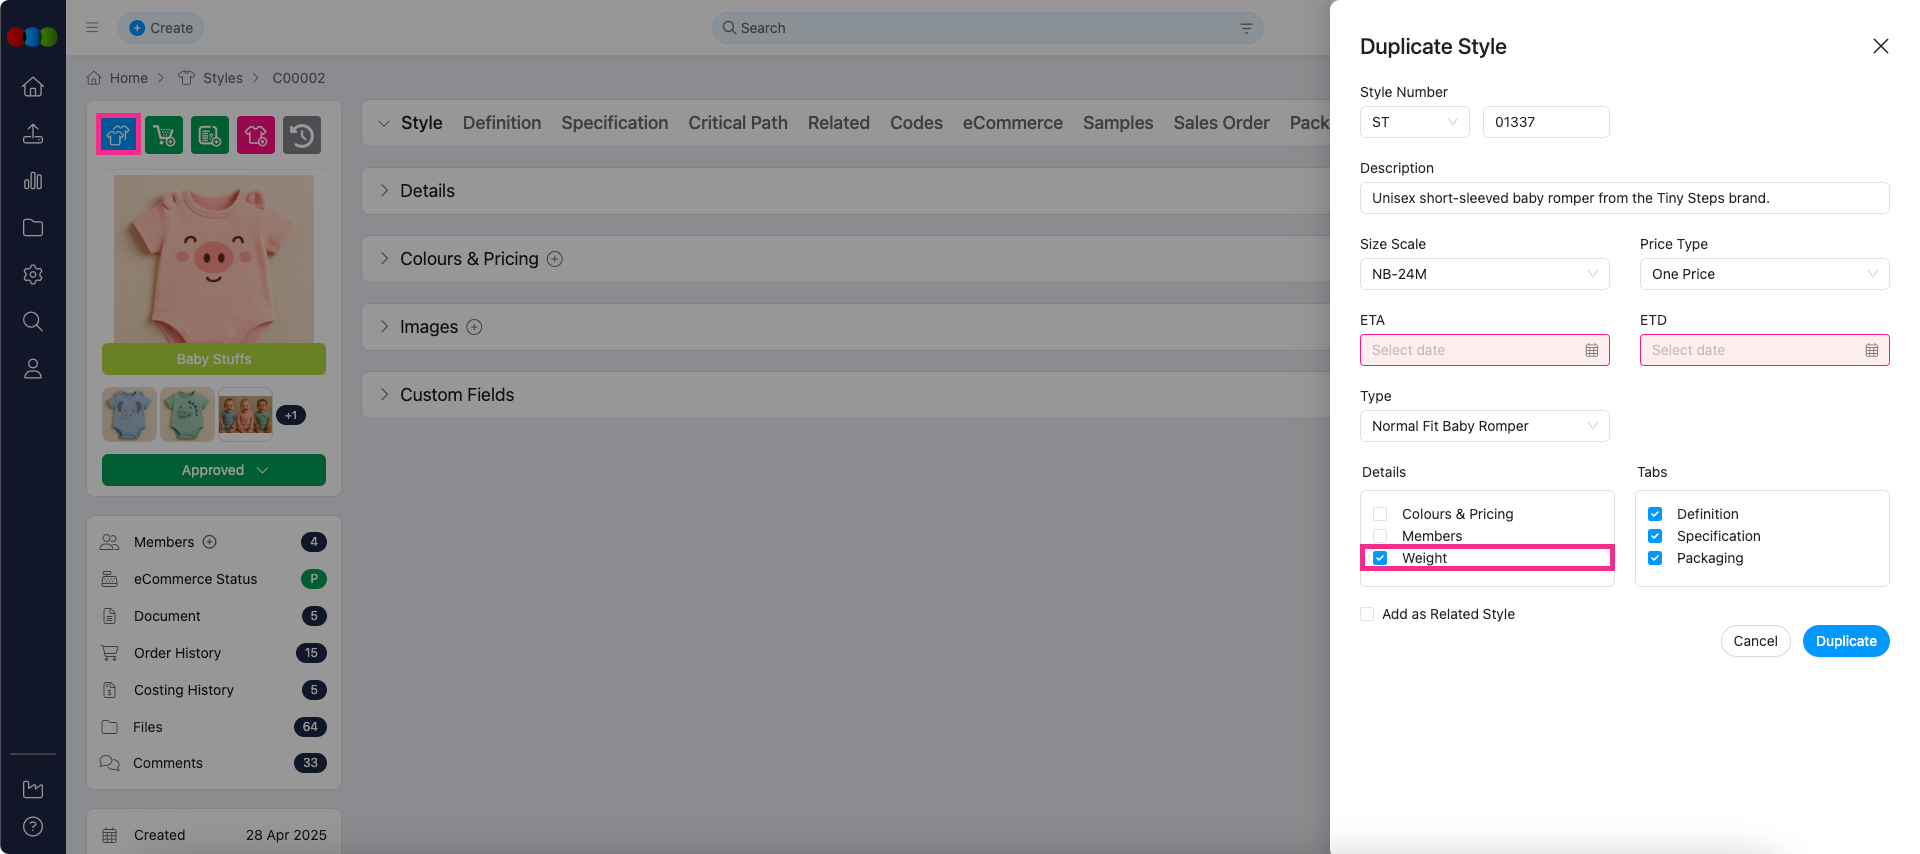The height and width of the screenshot is (854, 1920).
Task: Switch to the Critical Path tab
Action: click(x=737, y=123)
